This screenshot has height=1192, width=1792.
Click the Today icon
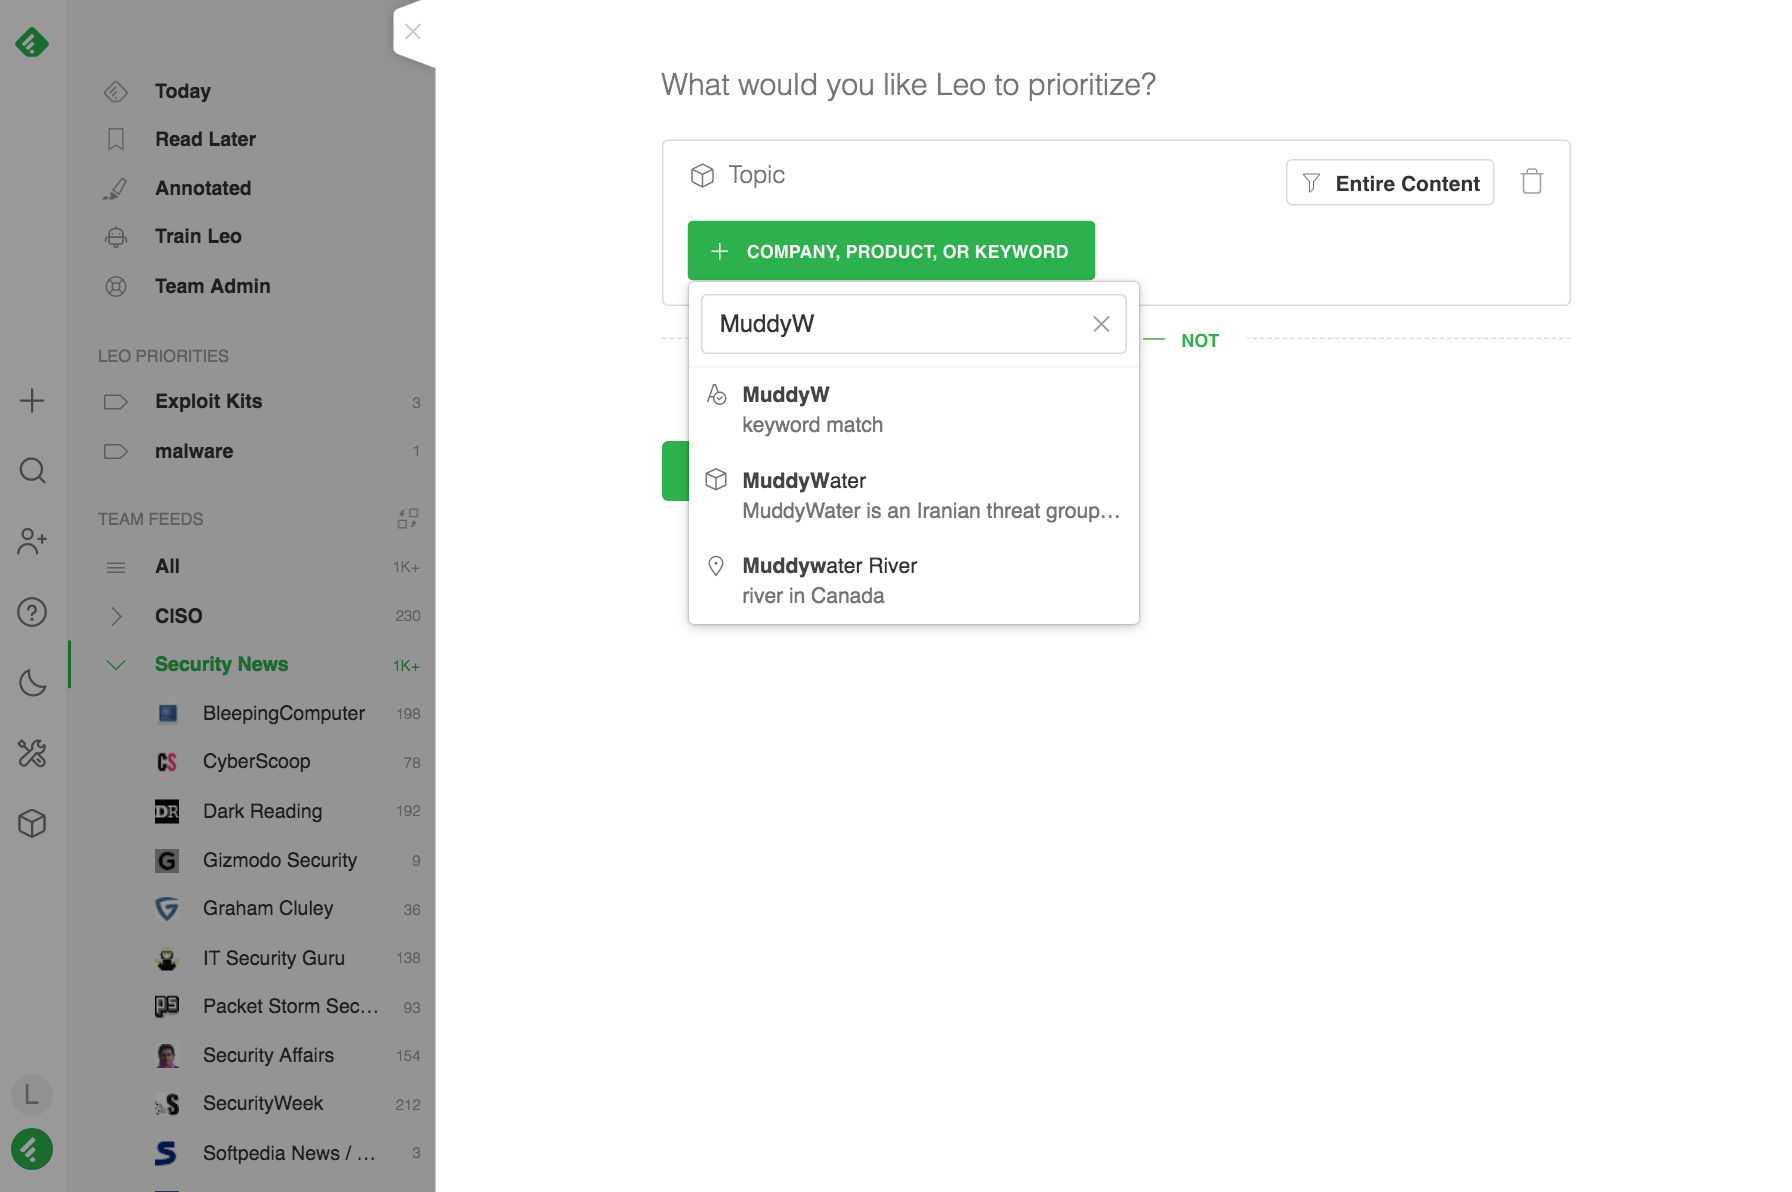pyautogui.click(x=116, y=91)
